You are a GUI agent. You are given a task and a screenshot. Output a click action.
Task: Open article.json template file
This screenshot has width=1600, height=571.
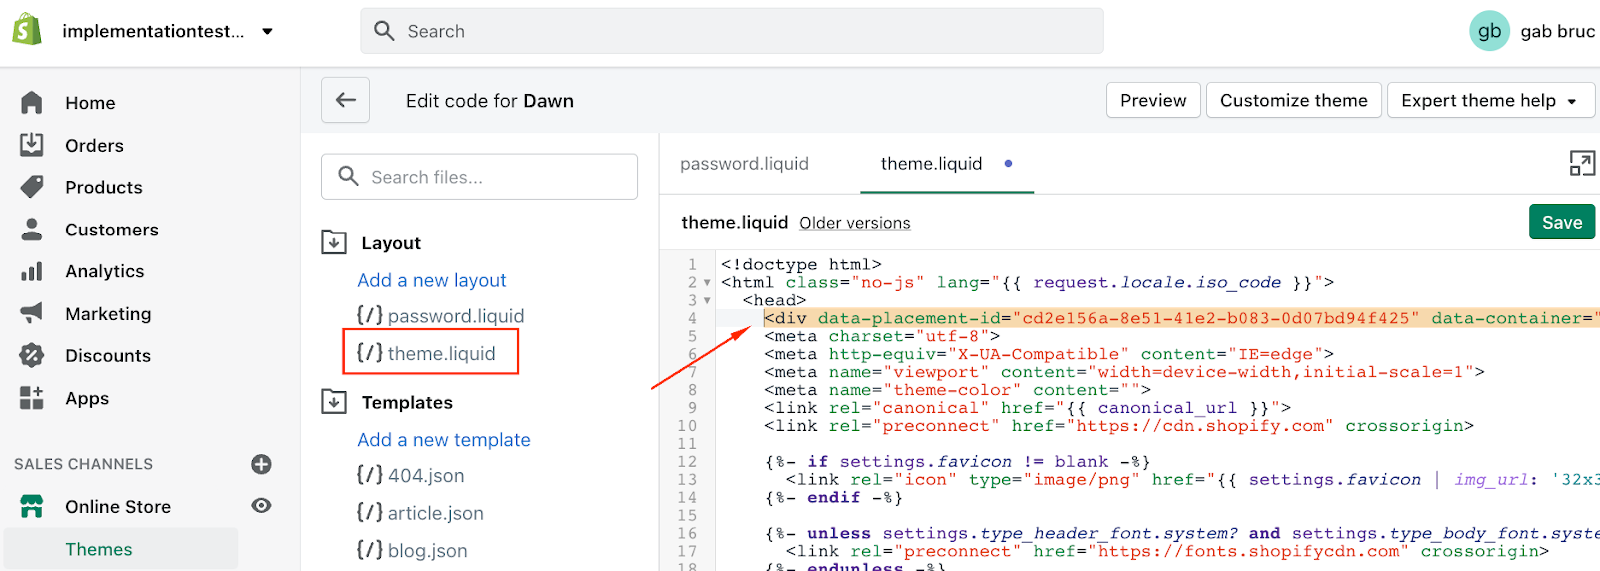(x=420, y=513)
